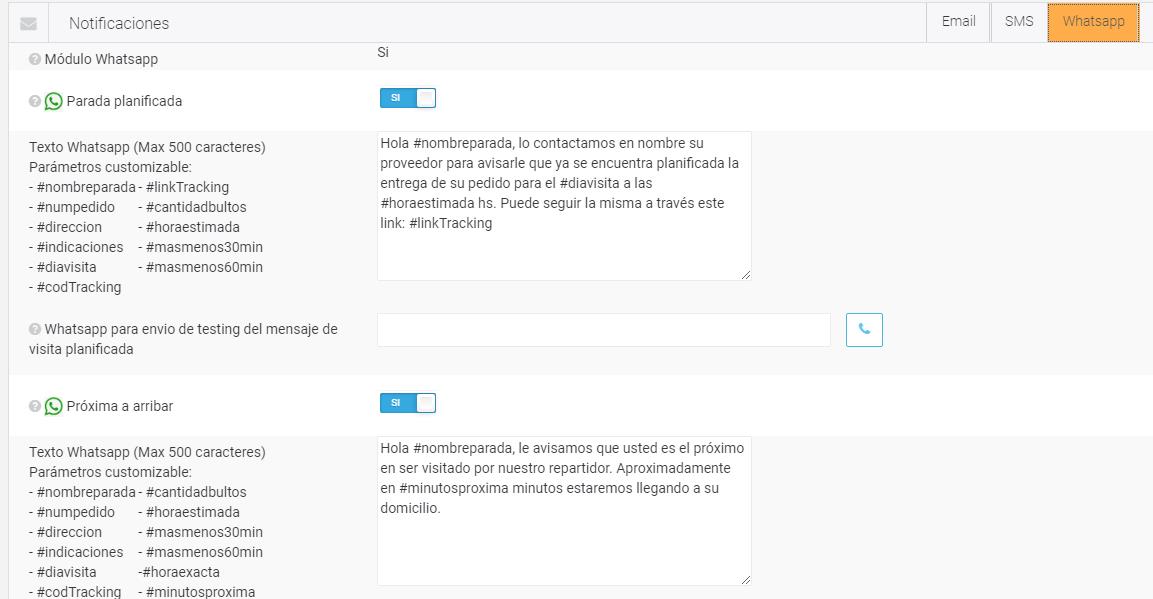
Task: Grab resize handle of Parada planificada text area
Action: [745, 274]
